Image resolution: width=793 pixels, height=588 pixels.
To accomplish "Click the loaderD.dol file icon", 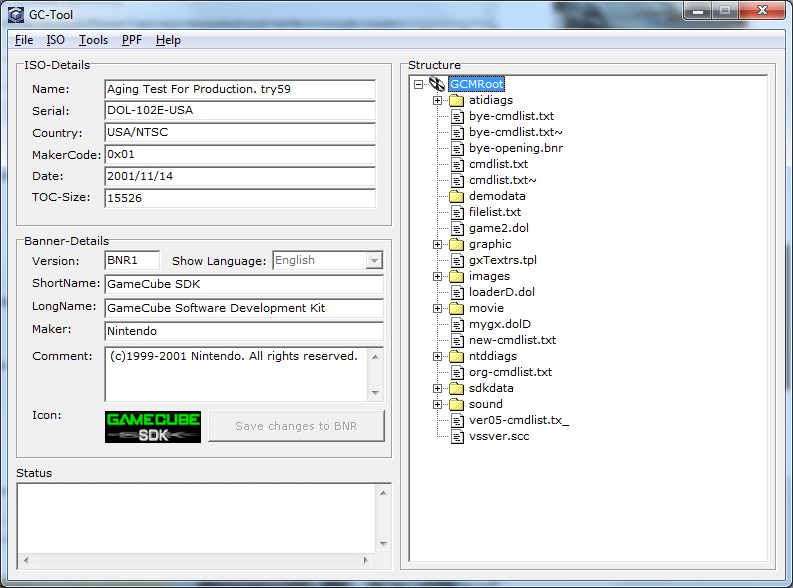I will click(457, 293).
